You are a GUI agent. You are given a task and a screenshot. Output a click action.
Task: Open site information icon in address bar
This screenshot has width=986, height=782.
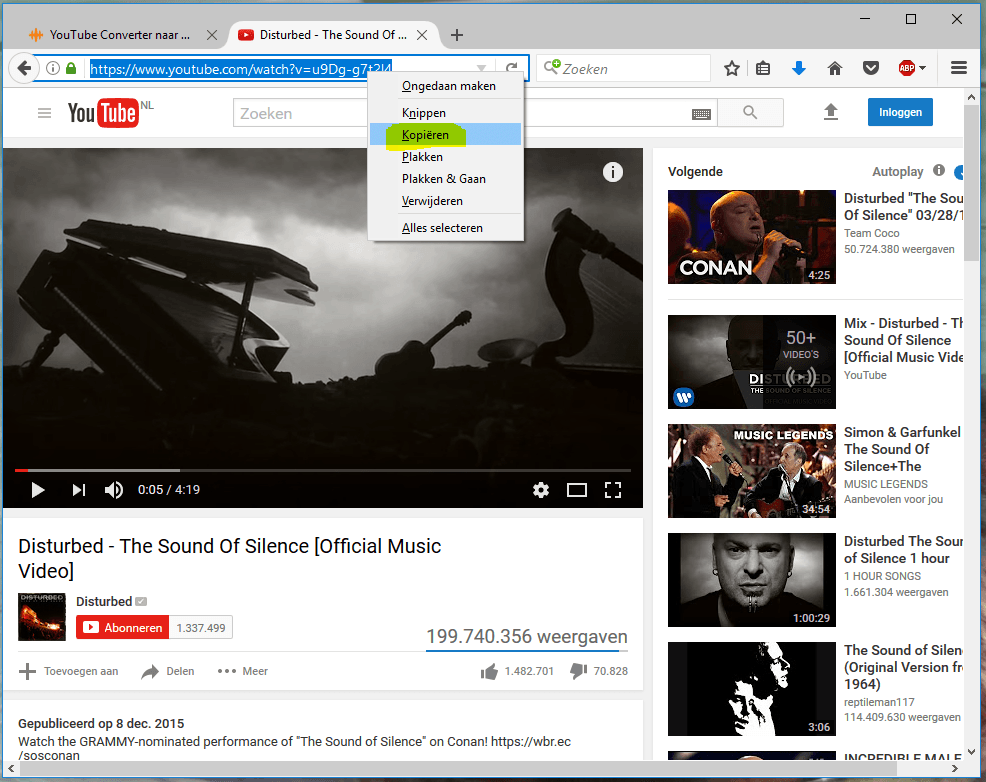pos(53,68)
